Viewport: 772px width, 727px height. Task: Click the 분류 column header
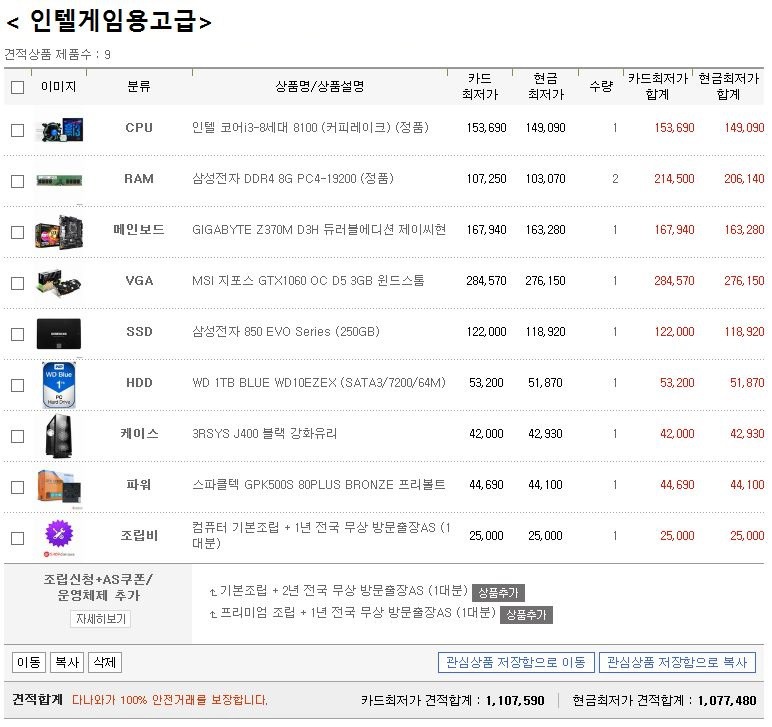139,87
